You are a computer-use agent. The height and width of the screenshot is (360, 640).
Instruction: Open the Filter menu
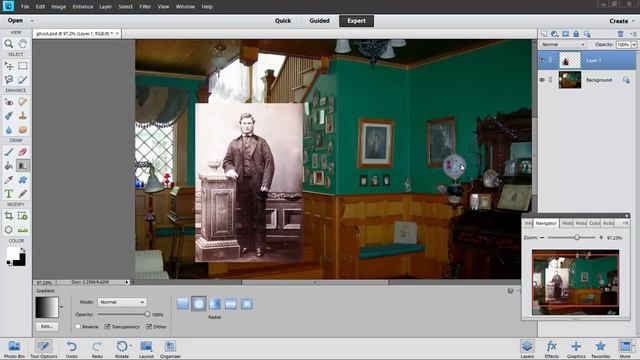coord(145,7)
